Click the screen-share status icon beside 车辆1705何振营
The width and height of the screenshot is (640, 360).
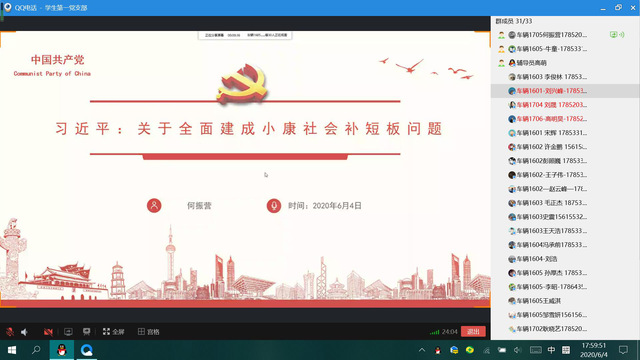pos(613,35)
